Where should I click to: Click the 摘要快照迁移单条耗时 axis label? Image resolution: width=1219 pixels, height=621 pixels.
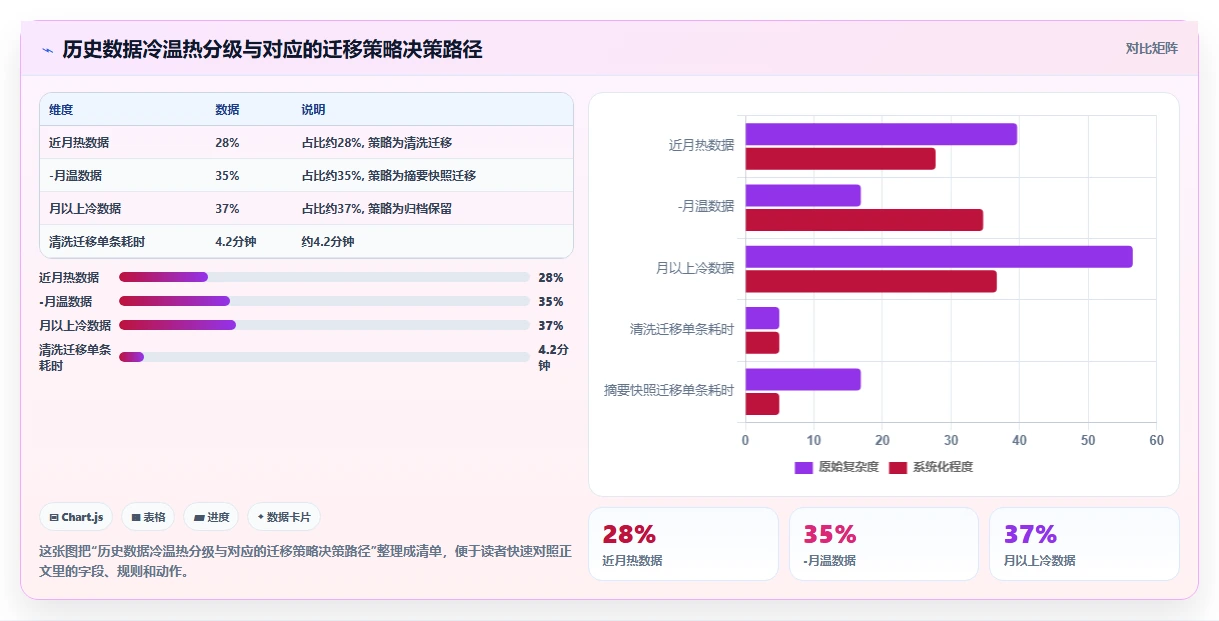[669, 390]
